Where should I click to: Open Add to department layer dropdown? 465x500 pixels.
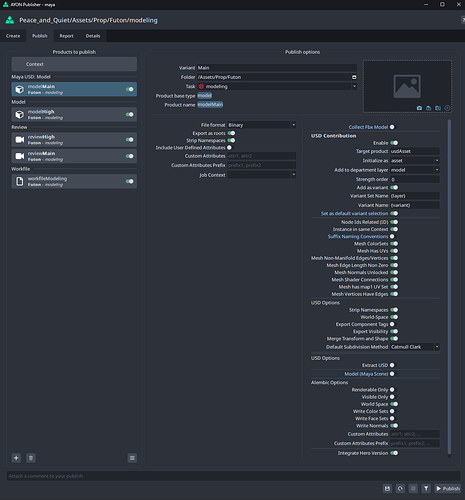415,170
